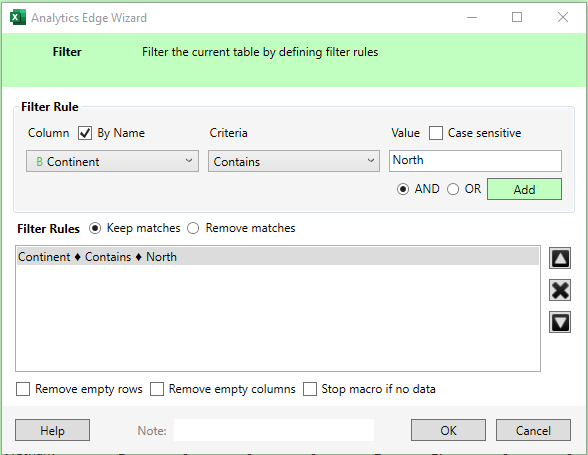Click the green Add button
588x455 pixels.
coord(524,189)
